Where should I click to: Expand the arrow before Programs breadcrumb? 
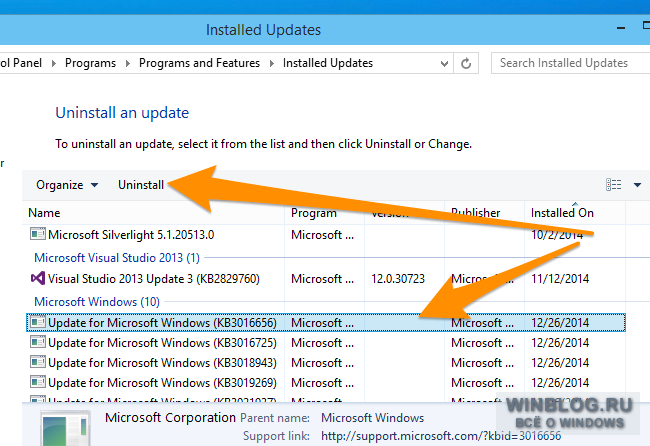(x=53, y=63)
